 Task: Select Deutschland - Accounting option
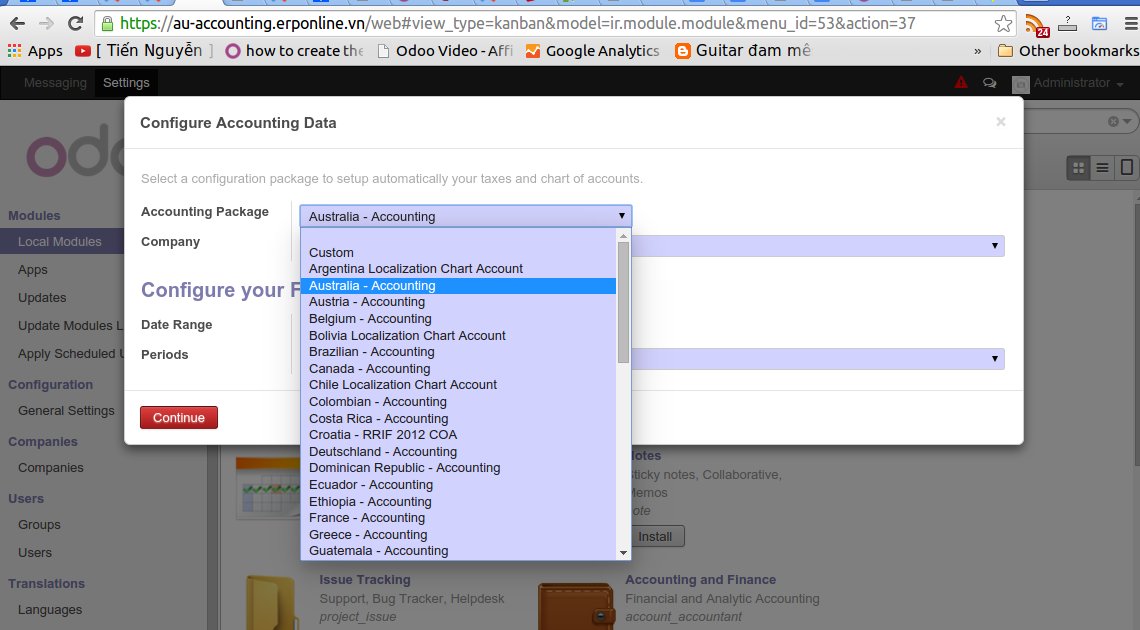459,452
